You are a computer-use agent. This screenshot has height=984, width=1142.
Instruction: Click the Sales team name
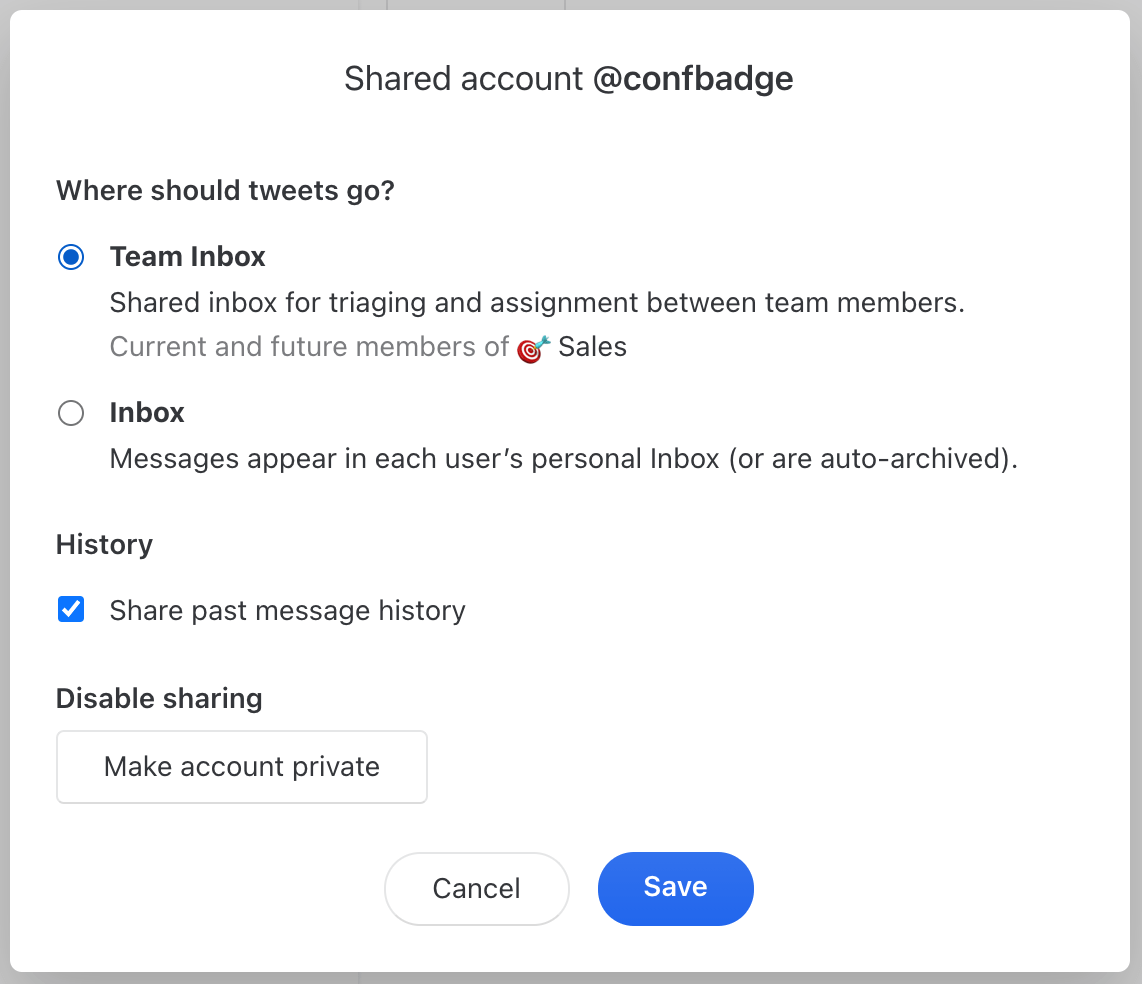pyautogui.click(x=593, y=347)
